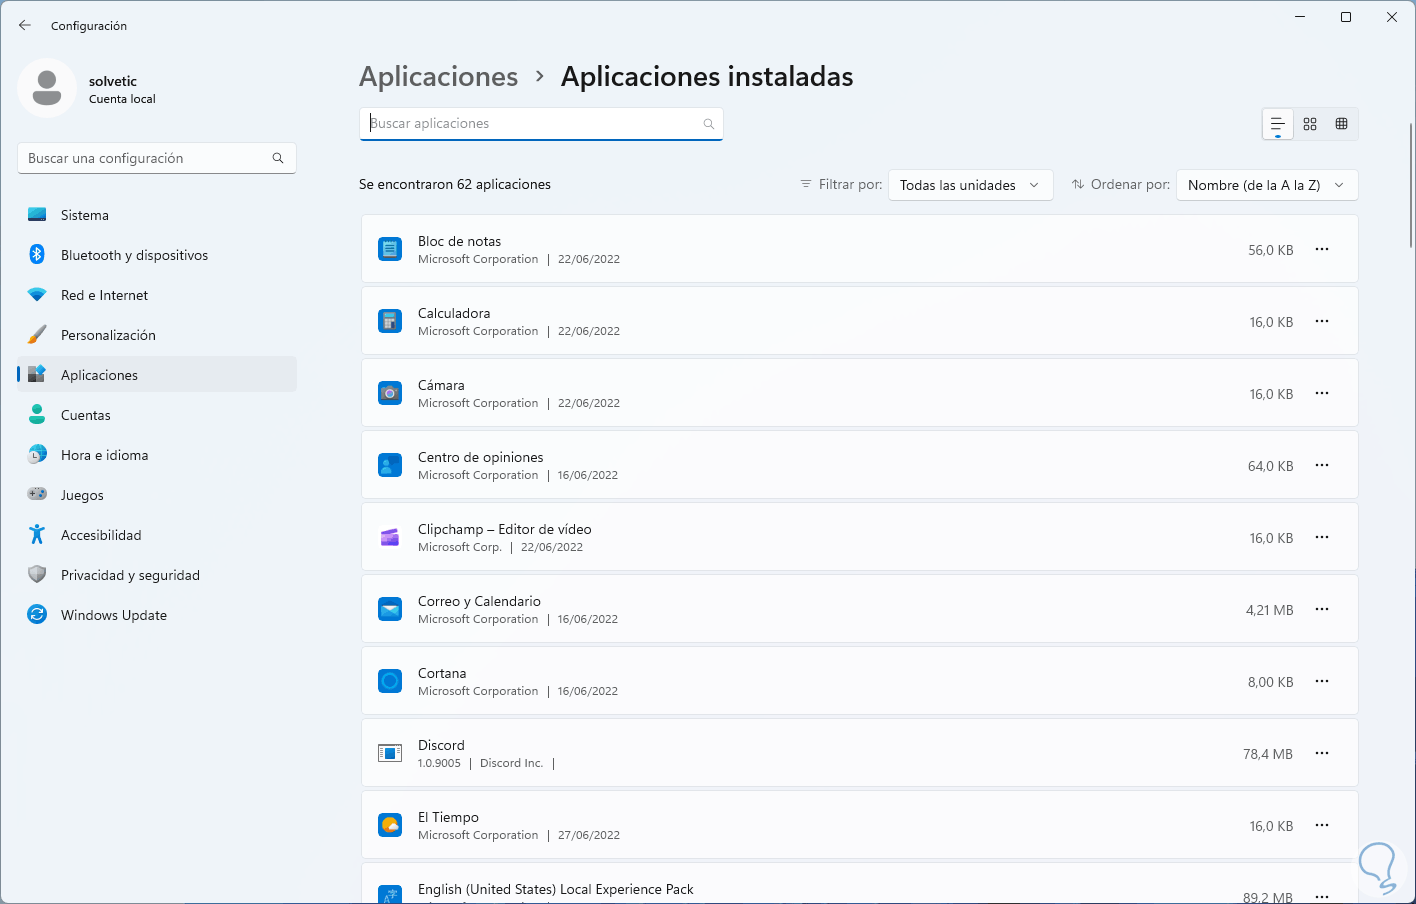Click the Centro de opiniones app icon
The width and height of the screenshot is (1416, 904).
tap(390, 465)
